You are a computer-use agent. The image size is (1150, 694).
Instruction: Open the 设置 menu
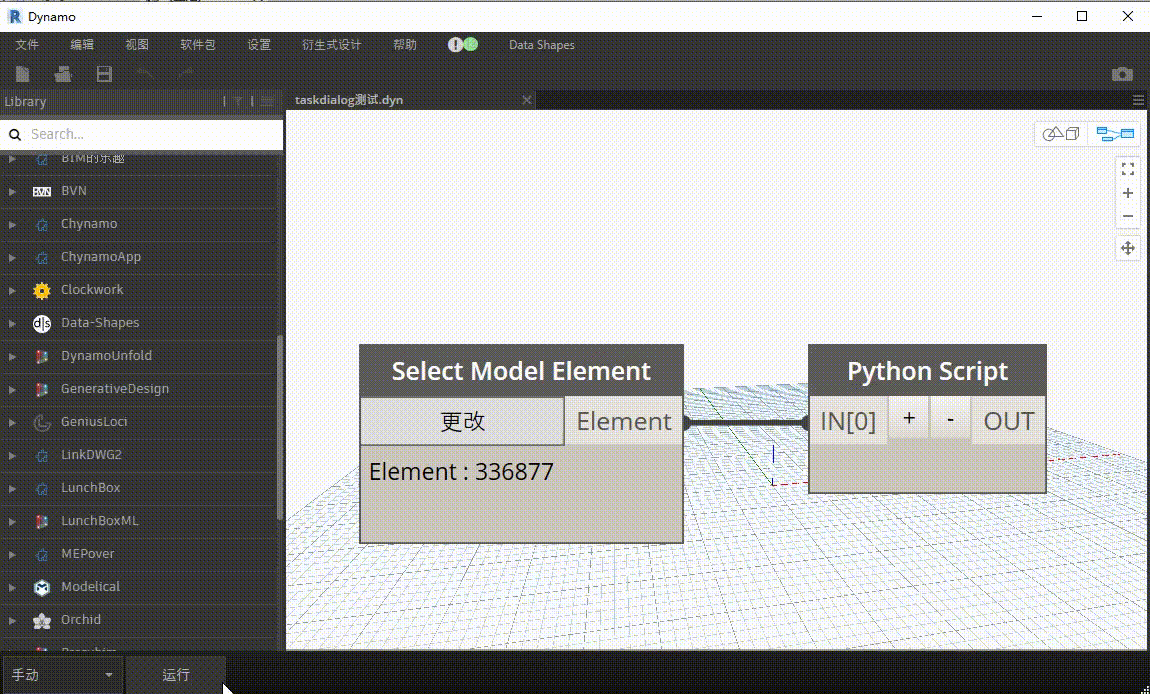point(259,45)
